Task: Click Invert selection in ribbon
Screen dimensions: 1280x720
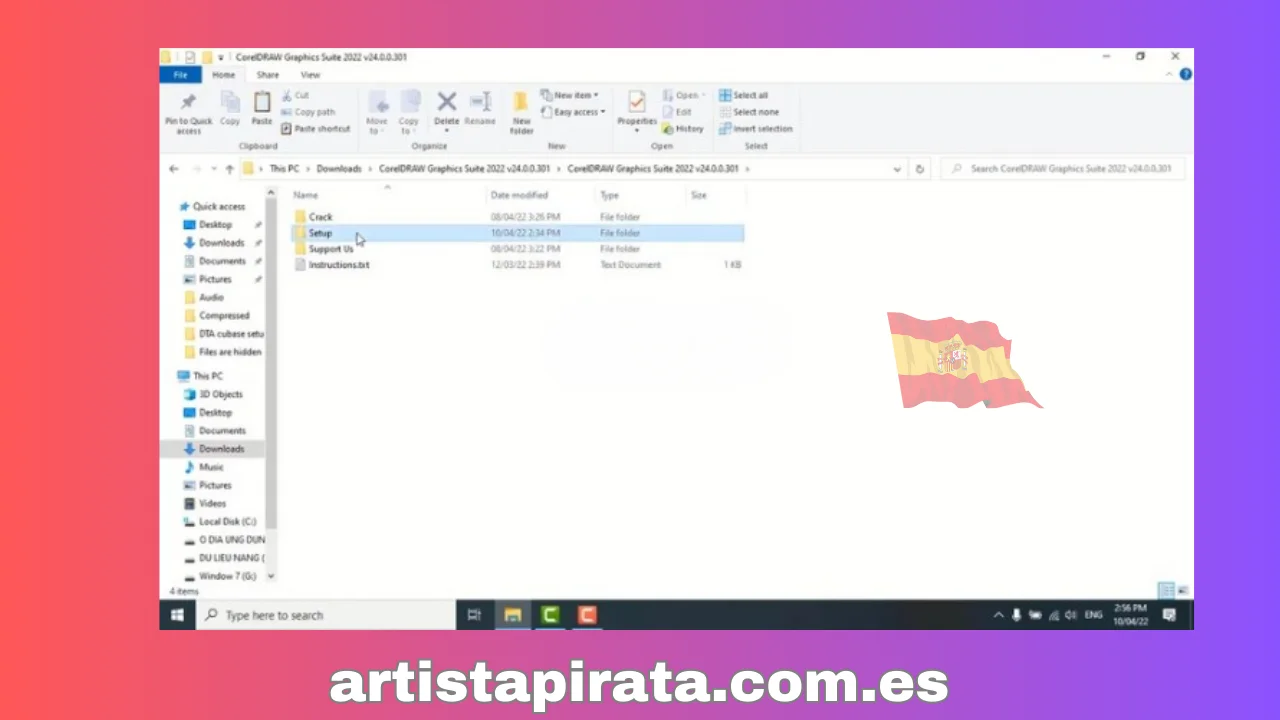Action: pos(756,129)
